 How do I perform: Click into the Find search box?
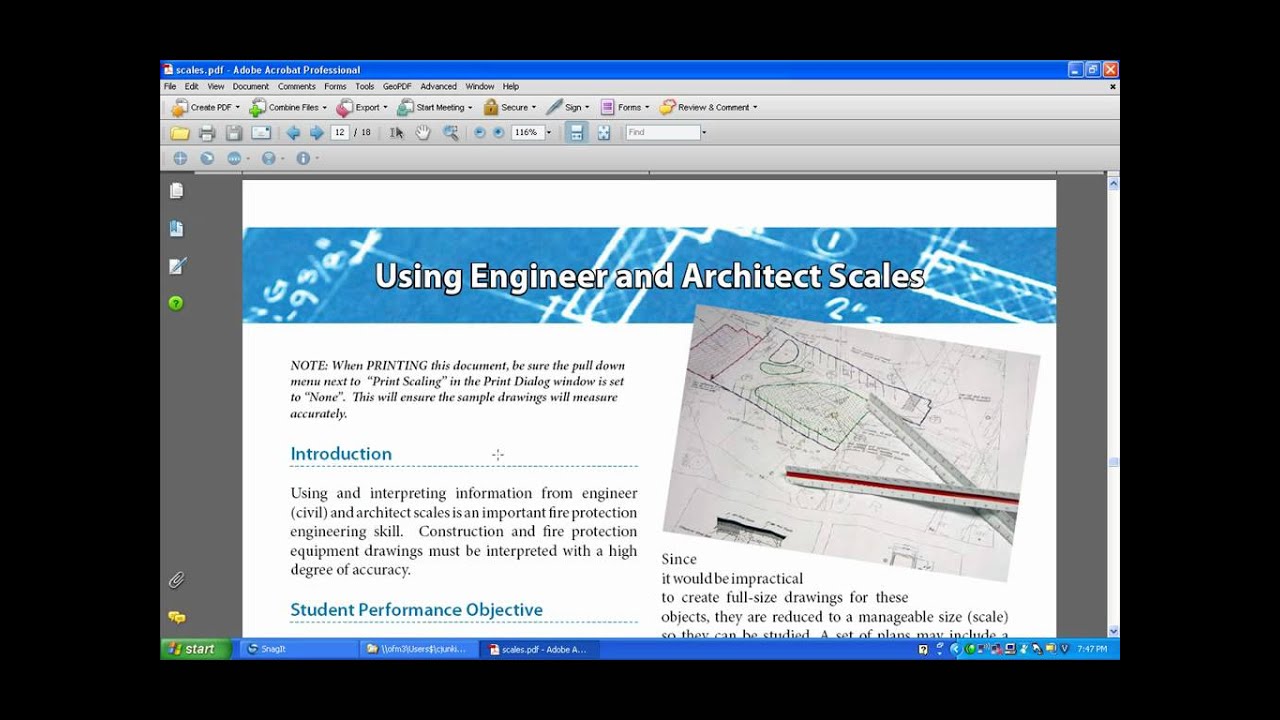(662, 133)
